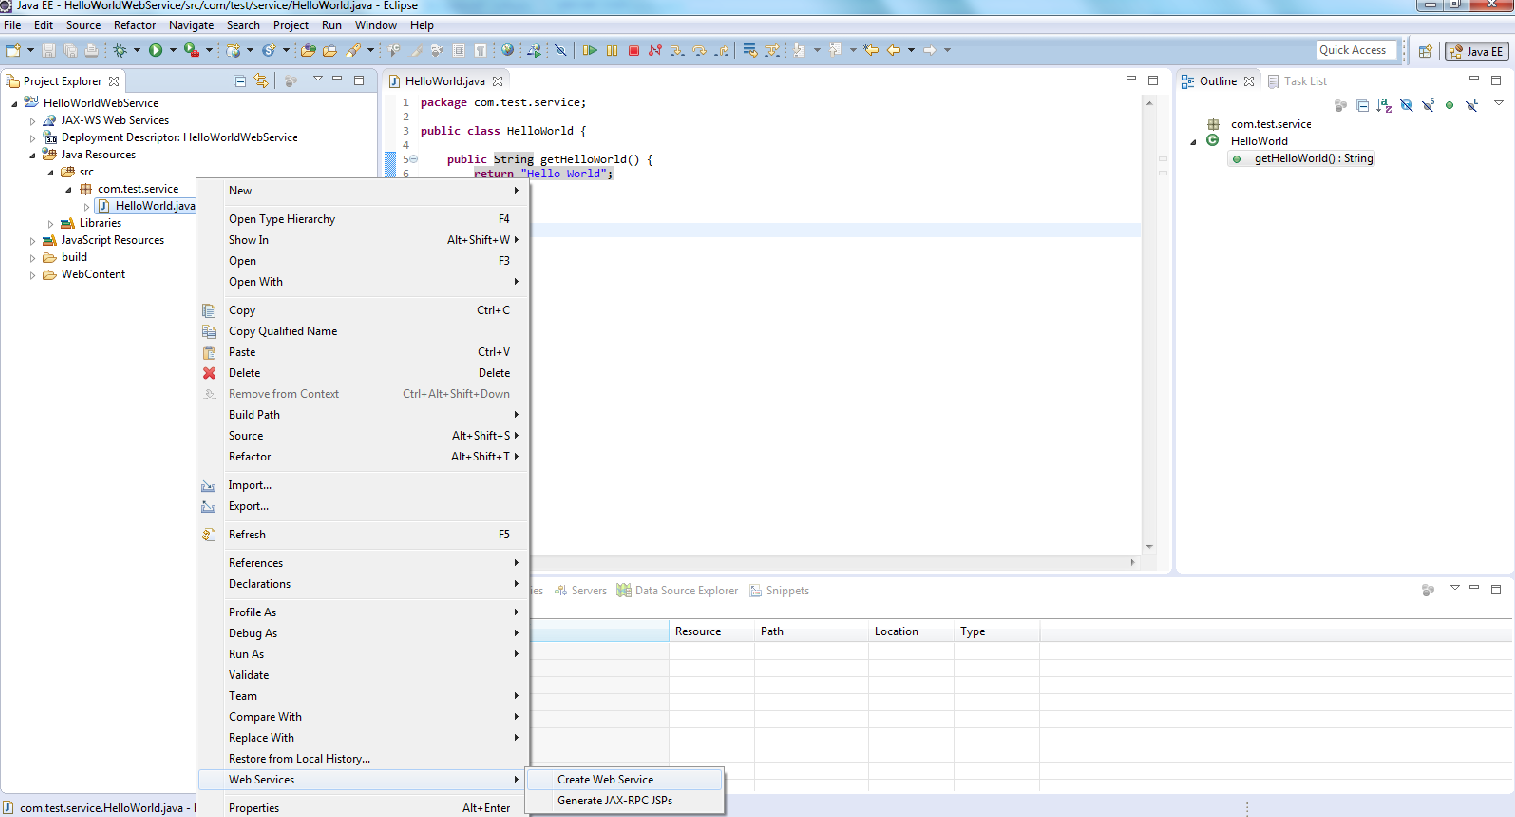Collapse All nodes in the Outline view
This screenshot has height=817, width=1515.
(1362, 105)
